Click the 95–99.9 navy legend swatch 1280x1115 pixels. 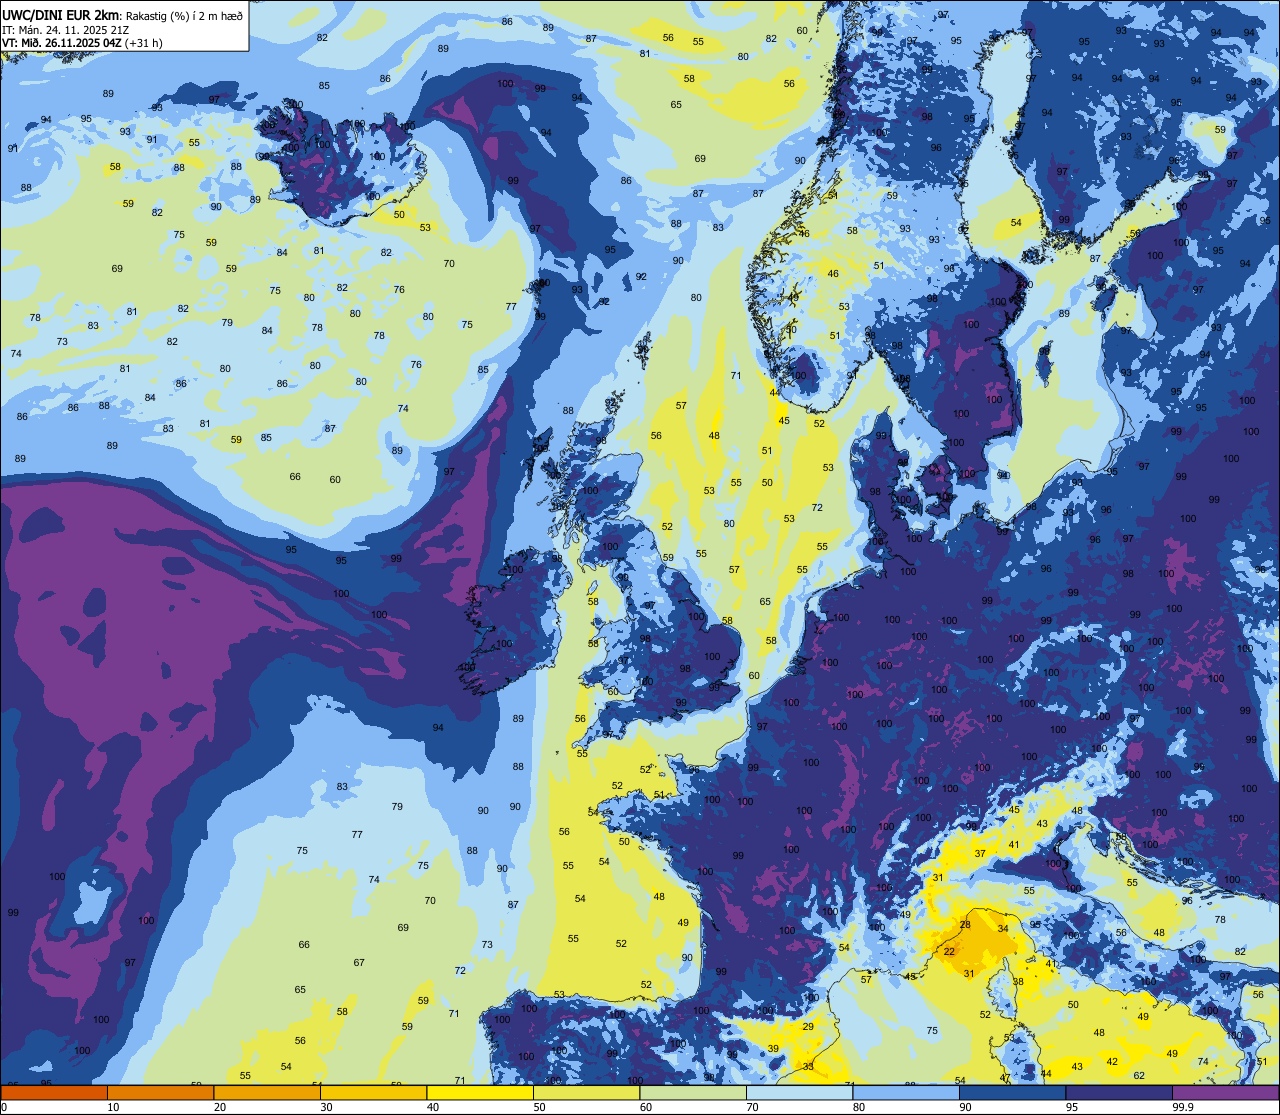(1120, 1092)
